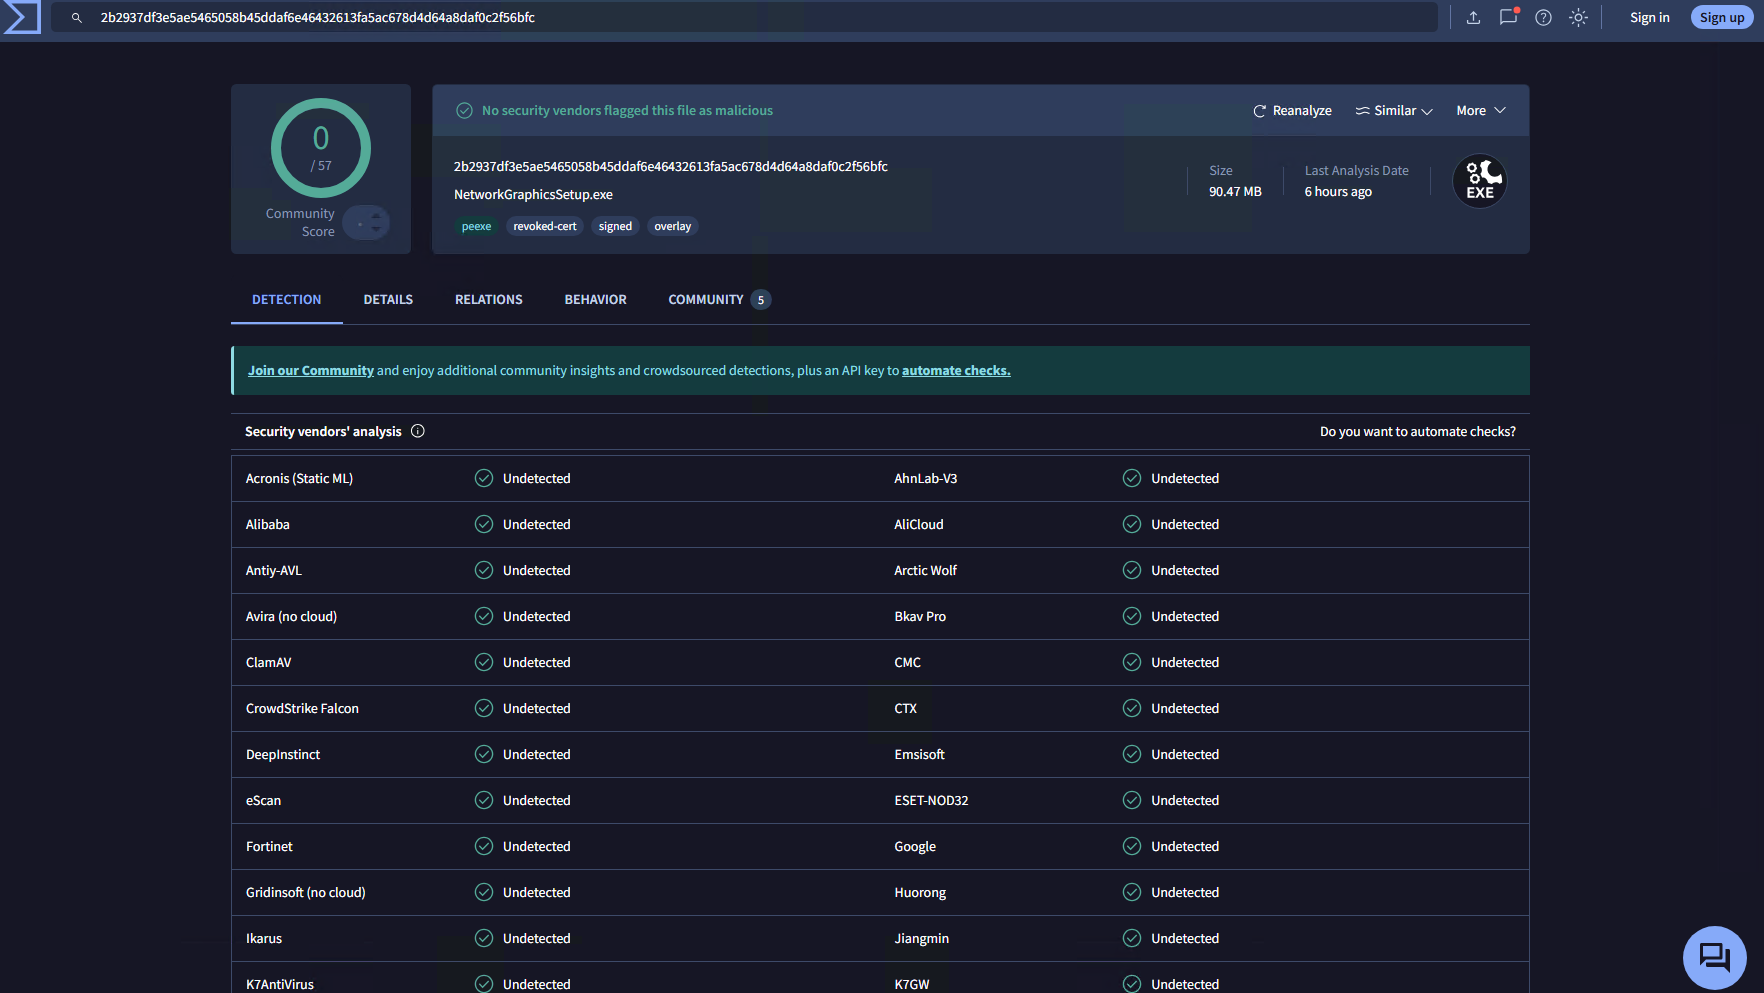This screenshot has width=1764, height=993.
Task: Click the Undetected check icon for Alibaba
Action: pyautogui.click(x=484, y=524)
